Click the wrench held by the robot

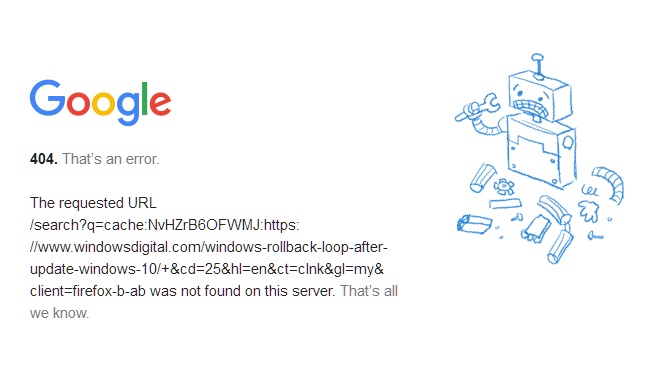477,107
